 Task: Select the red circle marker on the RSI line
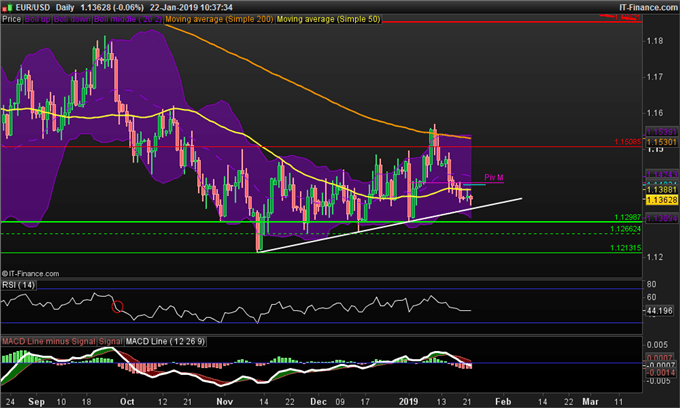(x=117, y=307)
